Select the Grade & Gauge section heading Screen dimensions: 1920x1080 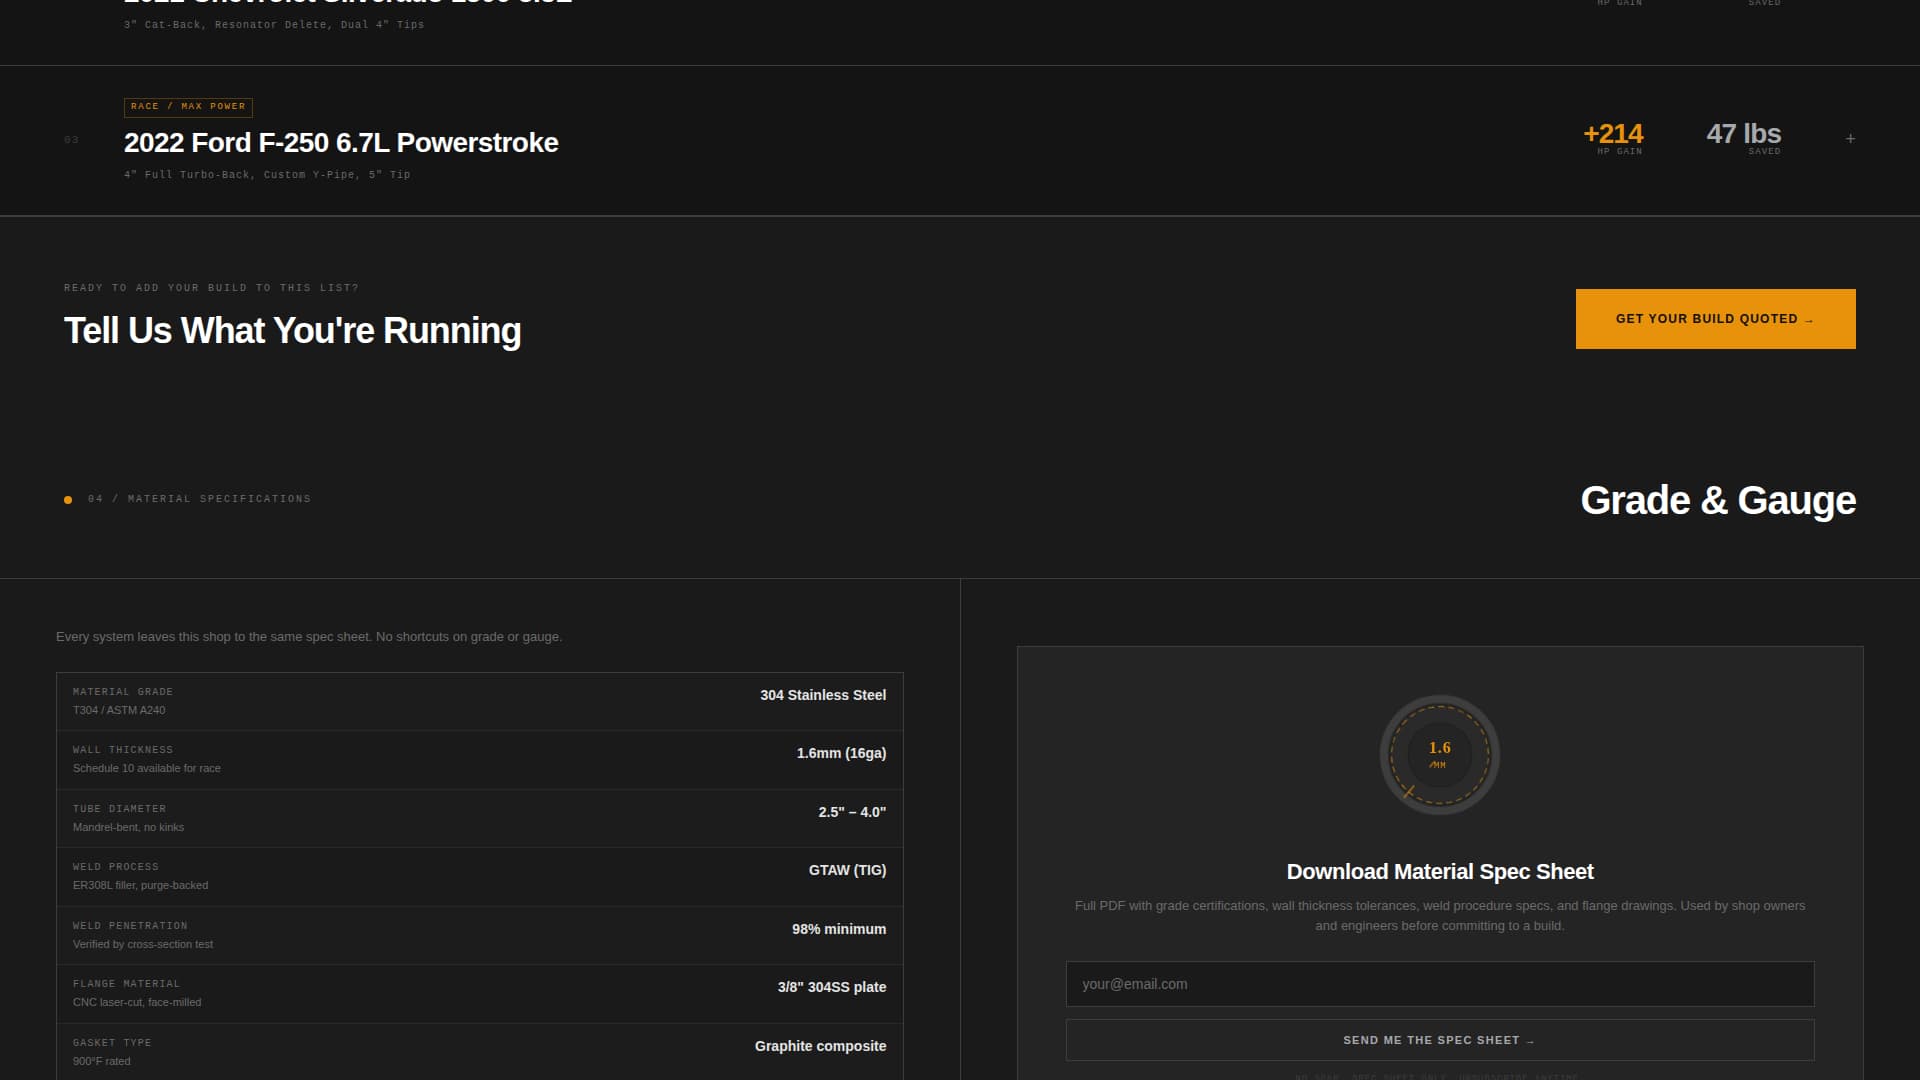point(1718,500)
